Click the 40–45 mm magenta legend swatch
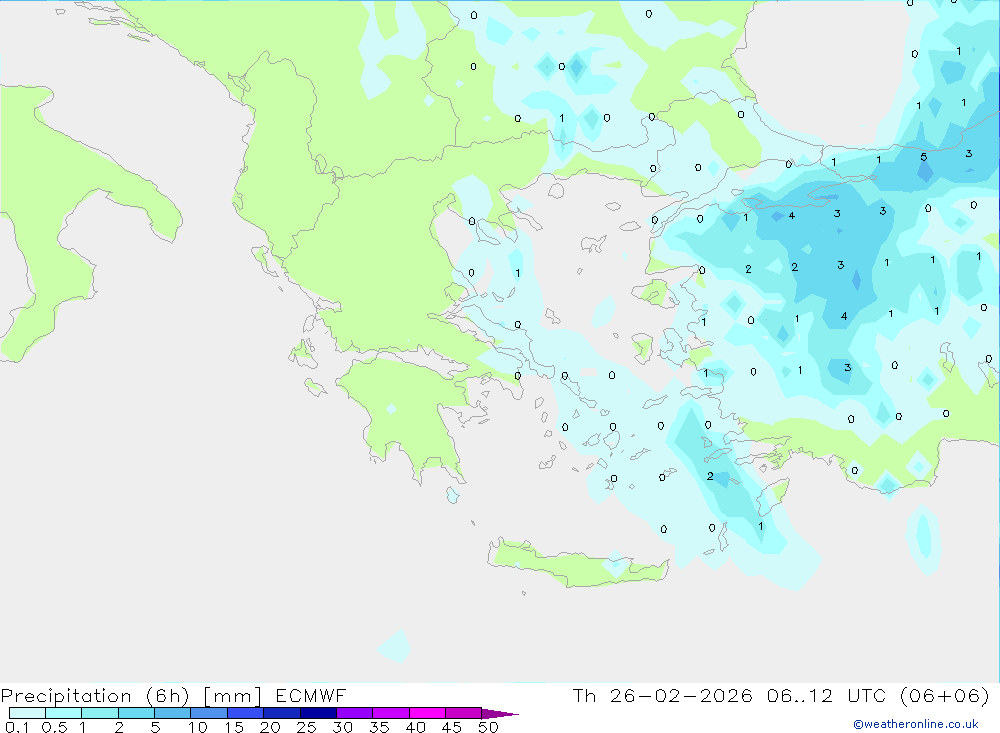Screen dimensions: 1000x733 pyautogui.click(x=427, y=713)
